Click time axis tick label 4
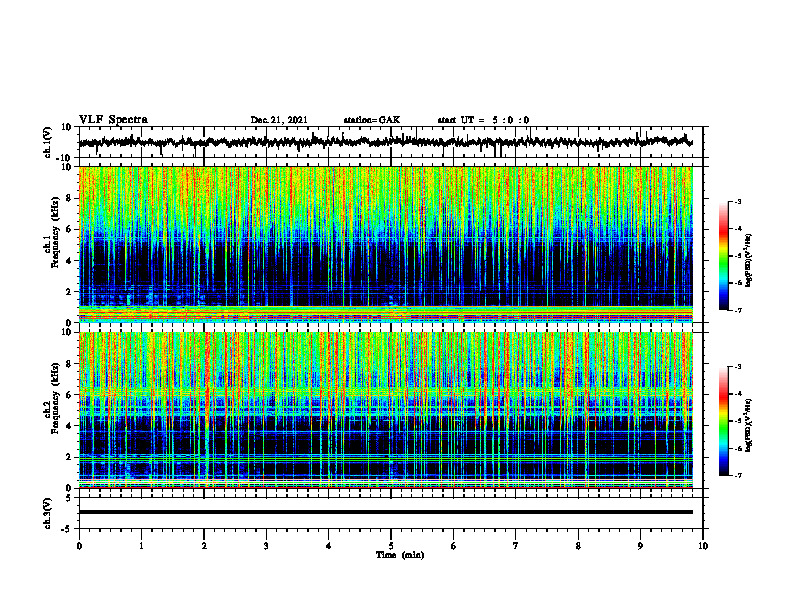 click(328, 546)
